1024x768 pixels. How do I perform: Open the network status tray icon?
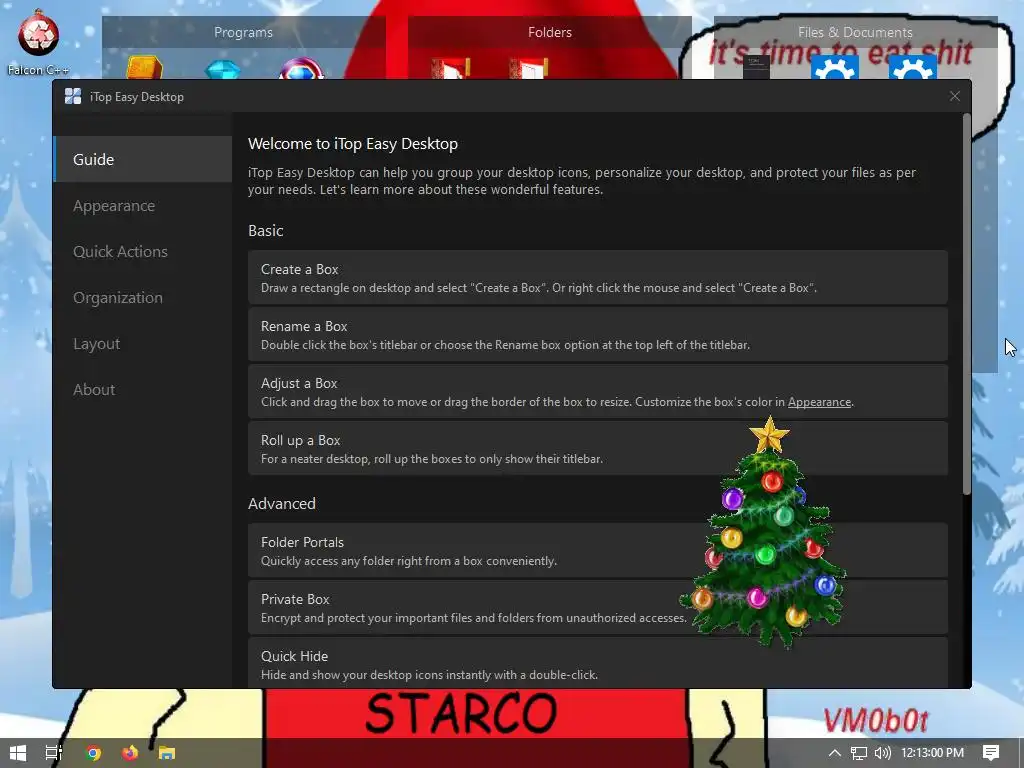click(x=859, y=753)
